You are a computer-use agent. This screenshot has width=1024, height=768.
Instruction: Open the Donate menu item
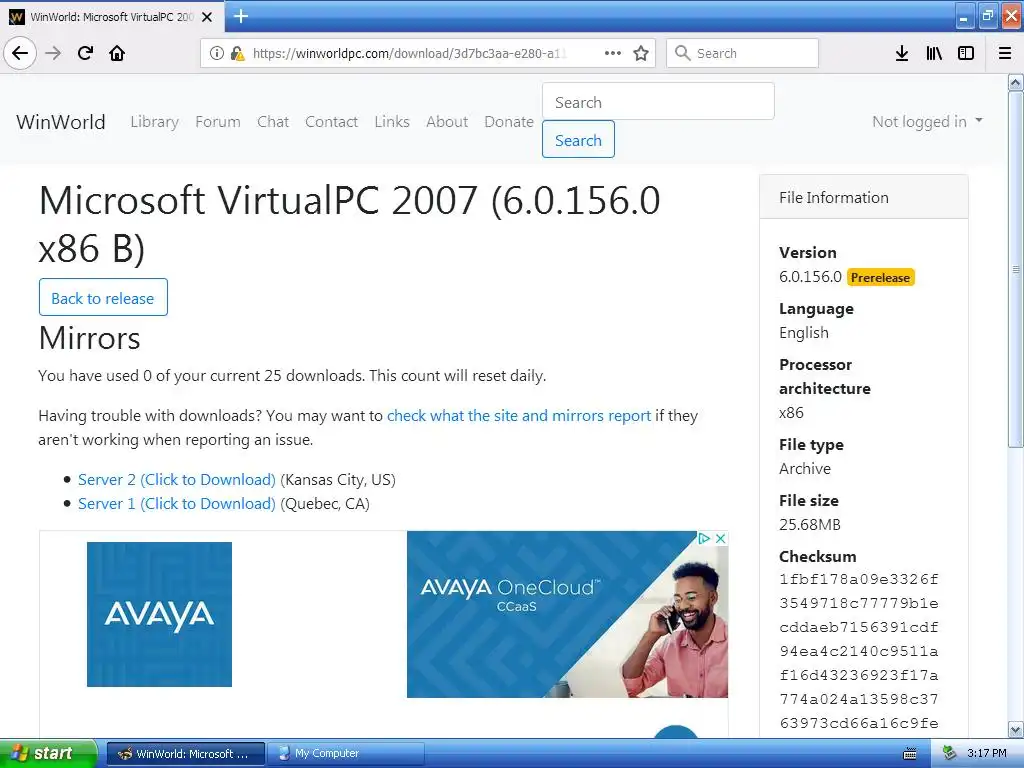tap(509, 121)
